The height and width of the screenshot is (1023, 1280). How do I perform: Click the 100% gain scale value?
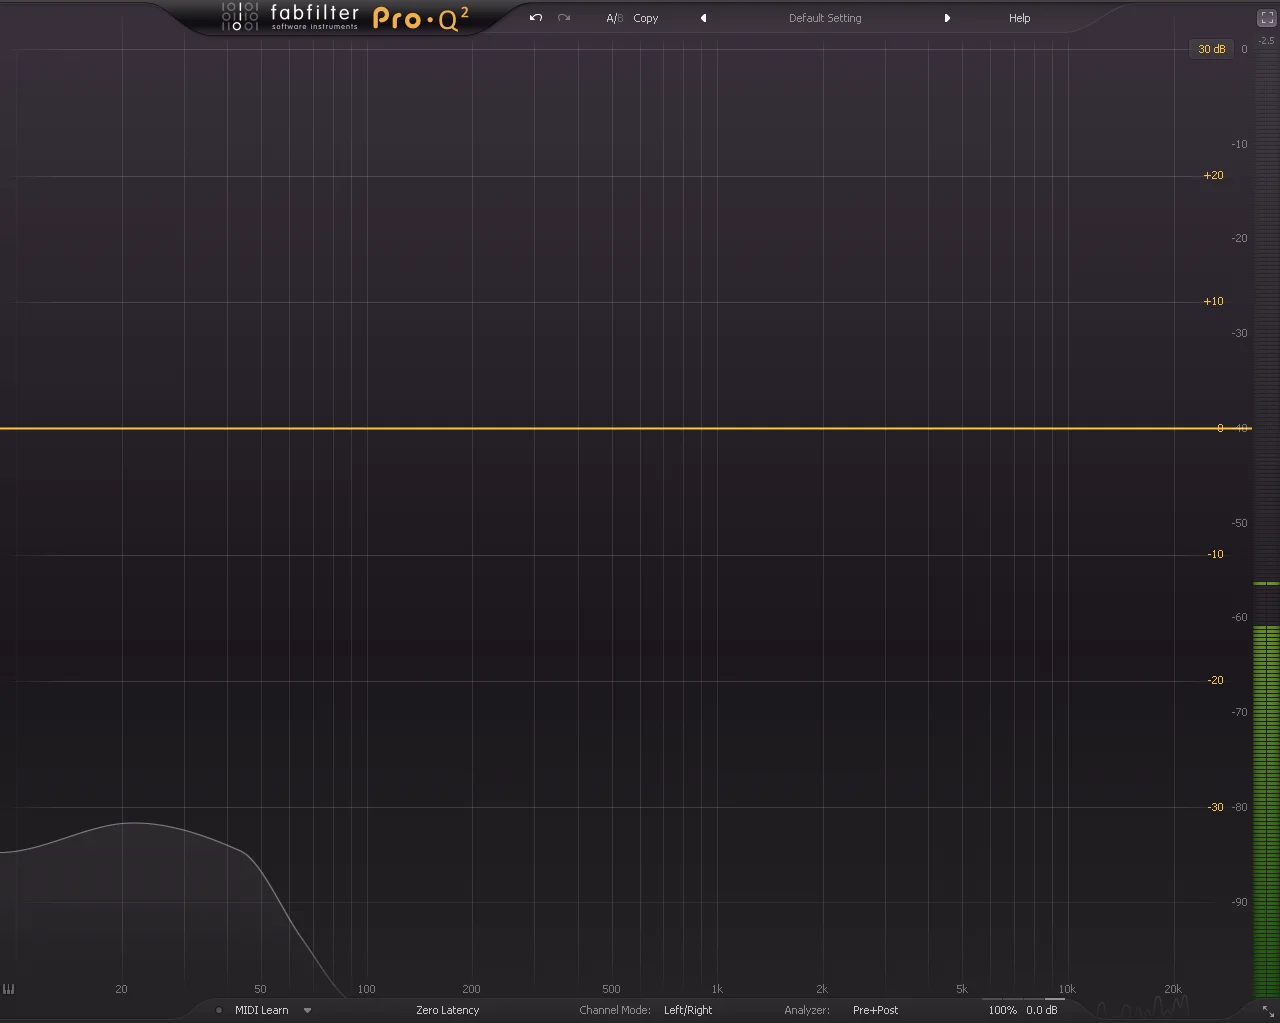point(1002,1010)
